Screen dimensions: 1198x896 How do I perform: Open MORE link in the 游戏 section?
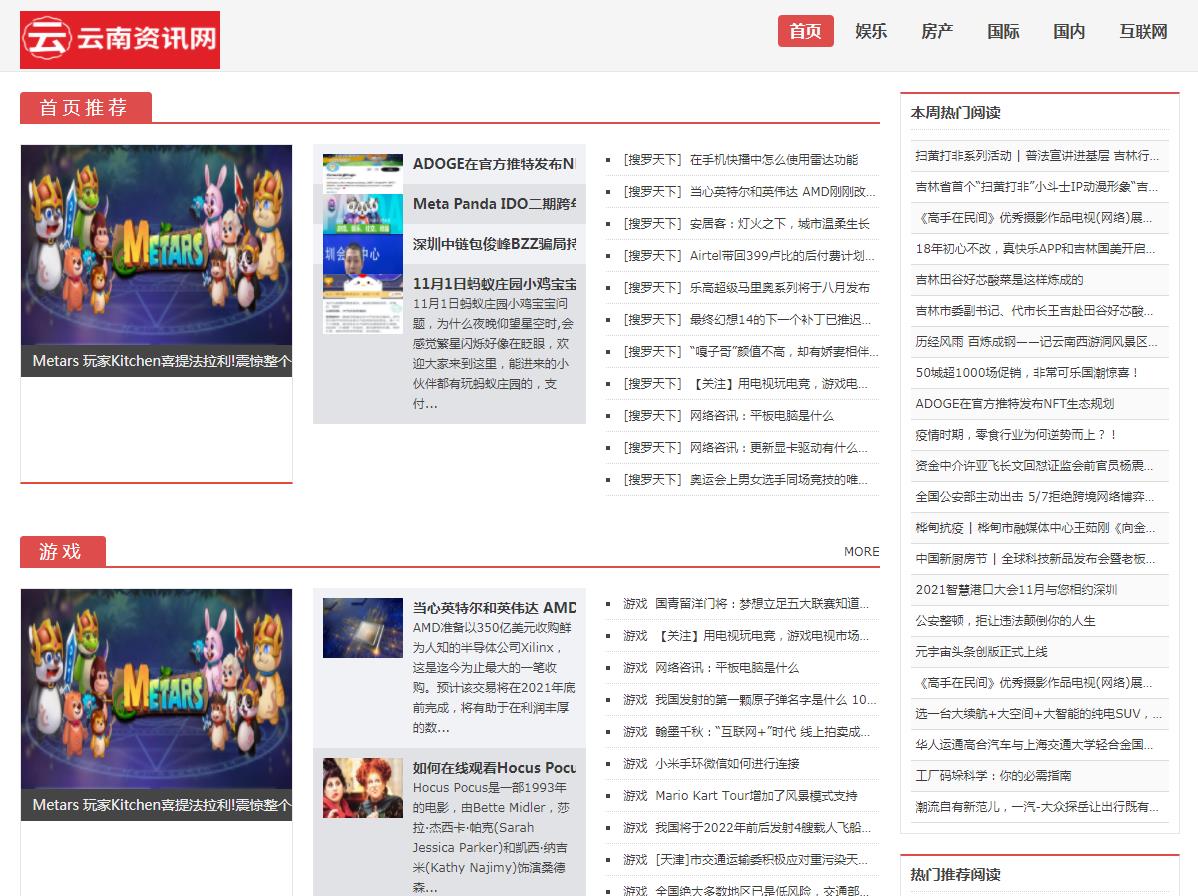pyautogui.click(x=861, y=552)
